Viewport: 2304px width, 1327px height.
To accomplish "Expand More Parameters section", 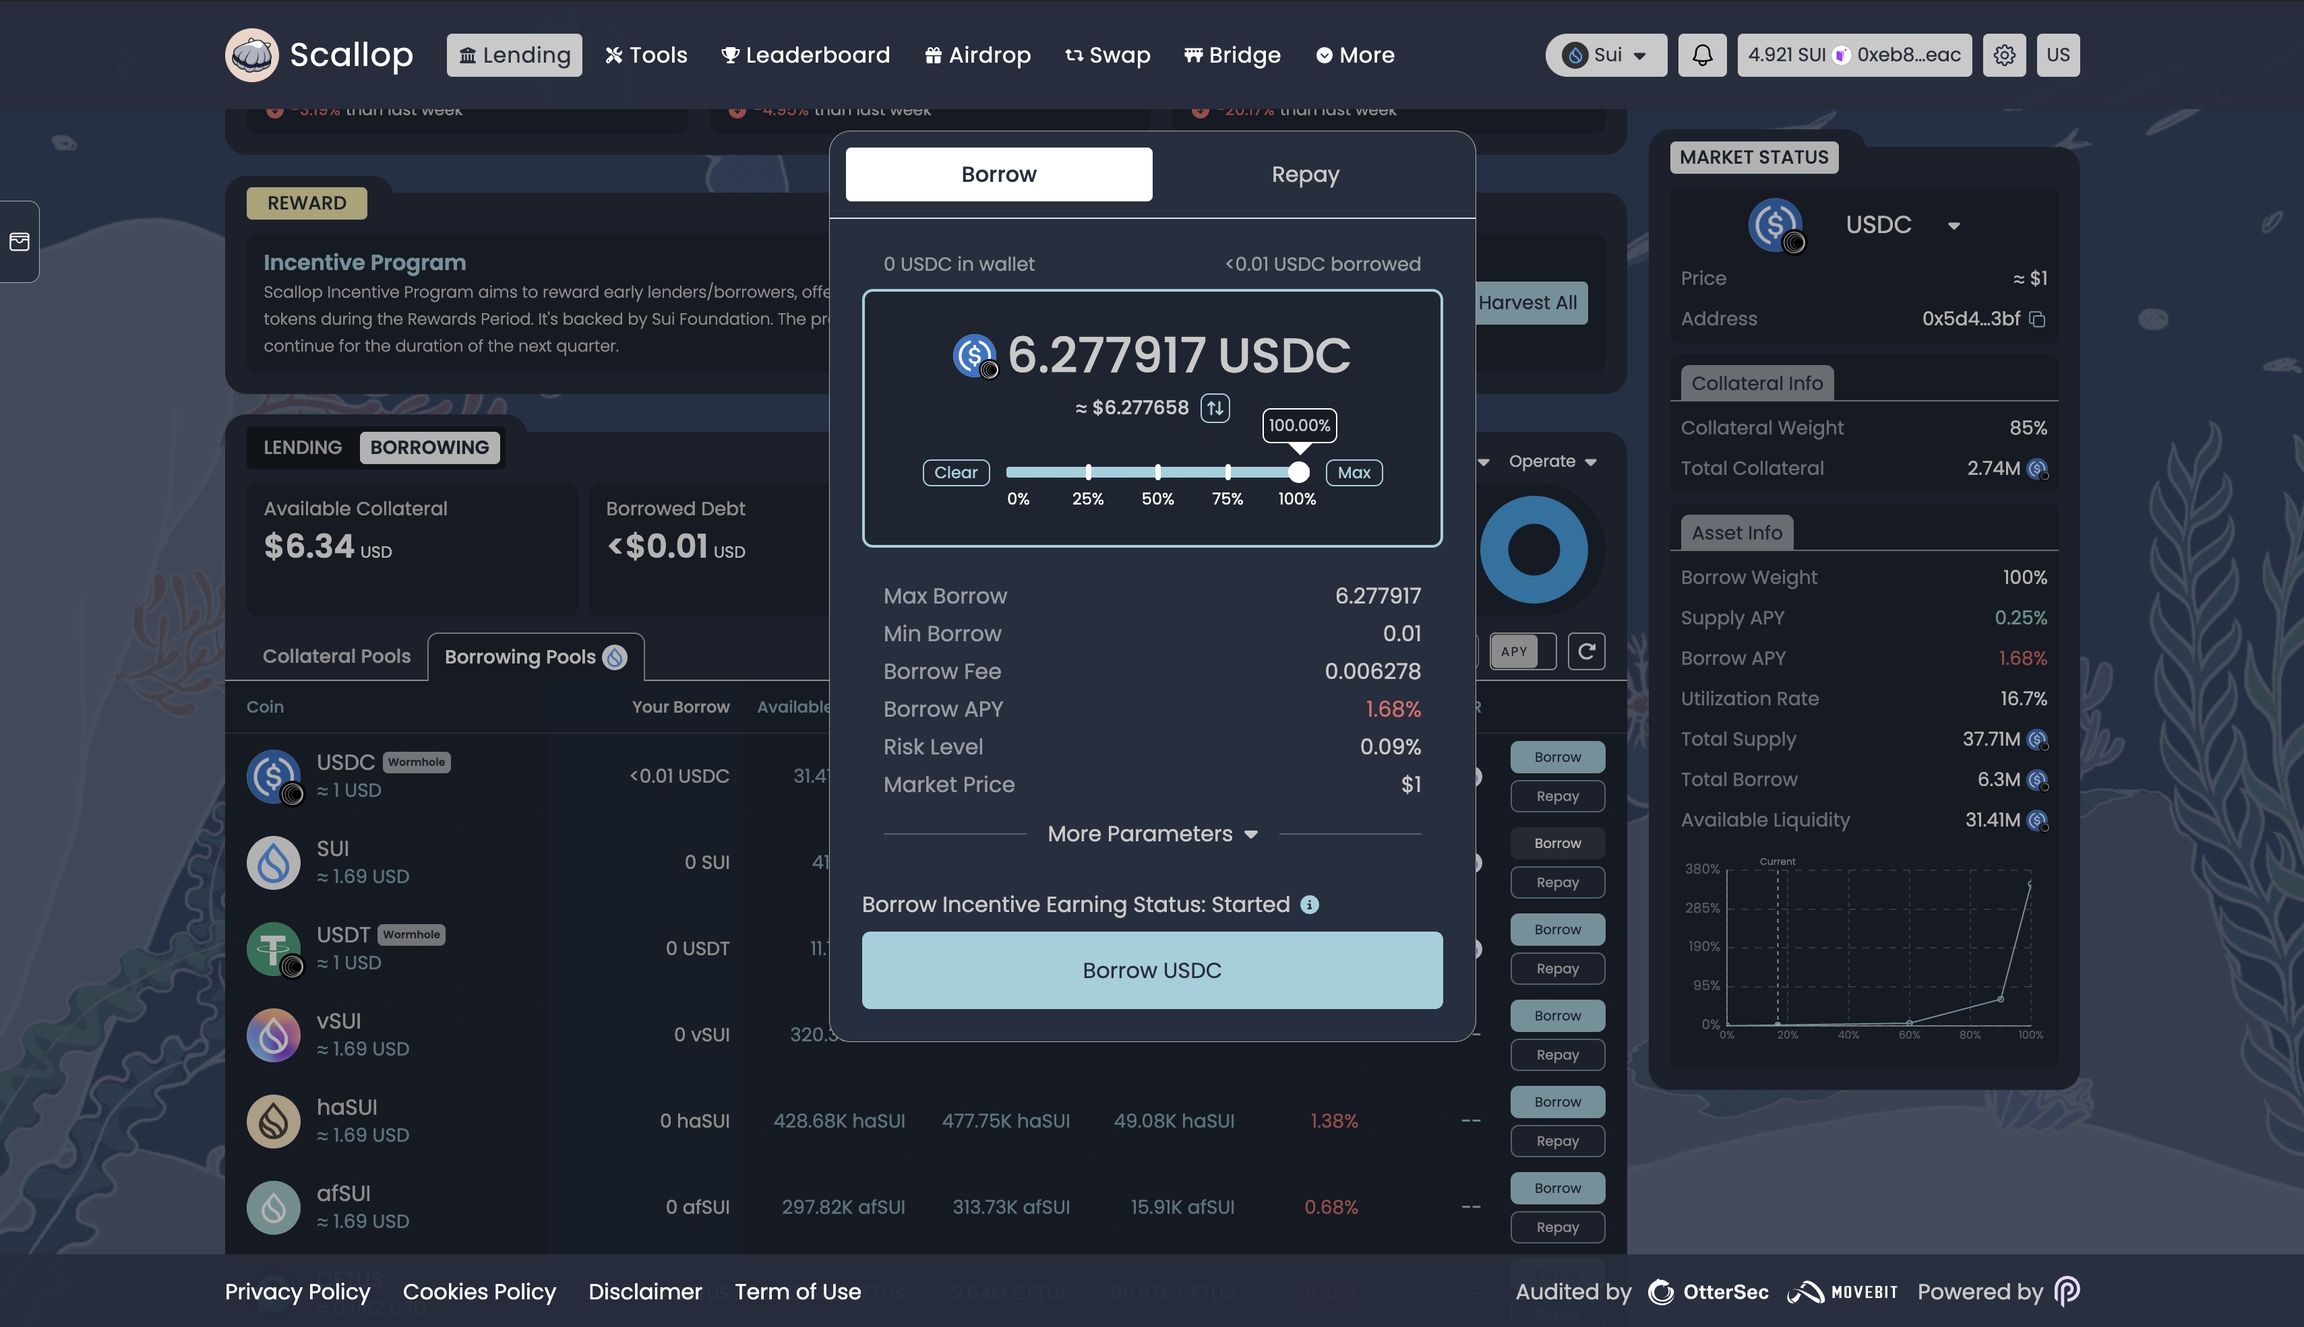I will 1152,834.
